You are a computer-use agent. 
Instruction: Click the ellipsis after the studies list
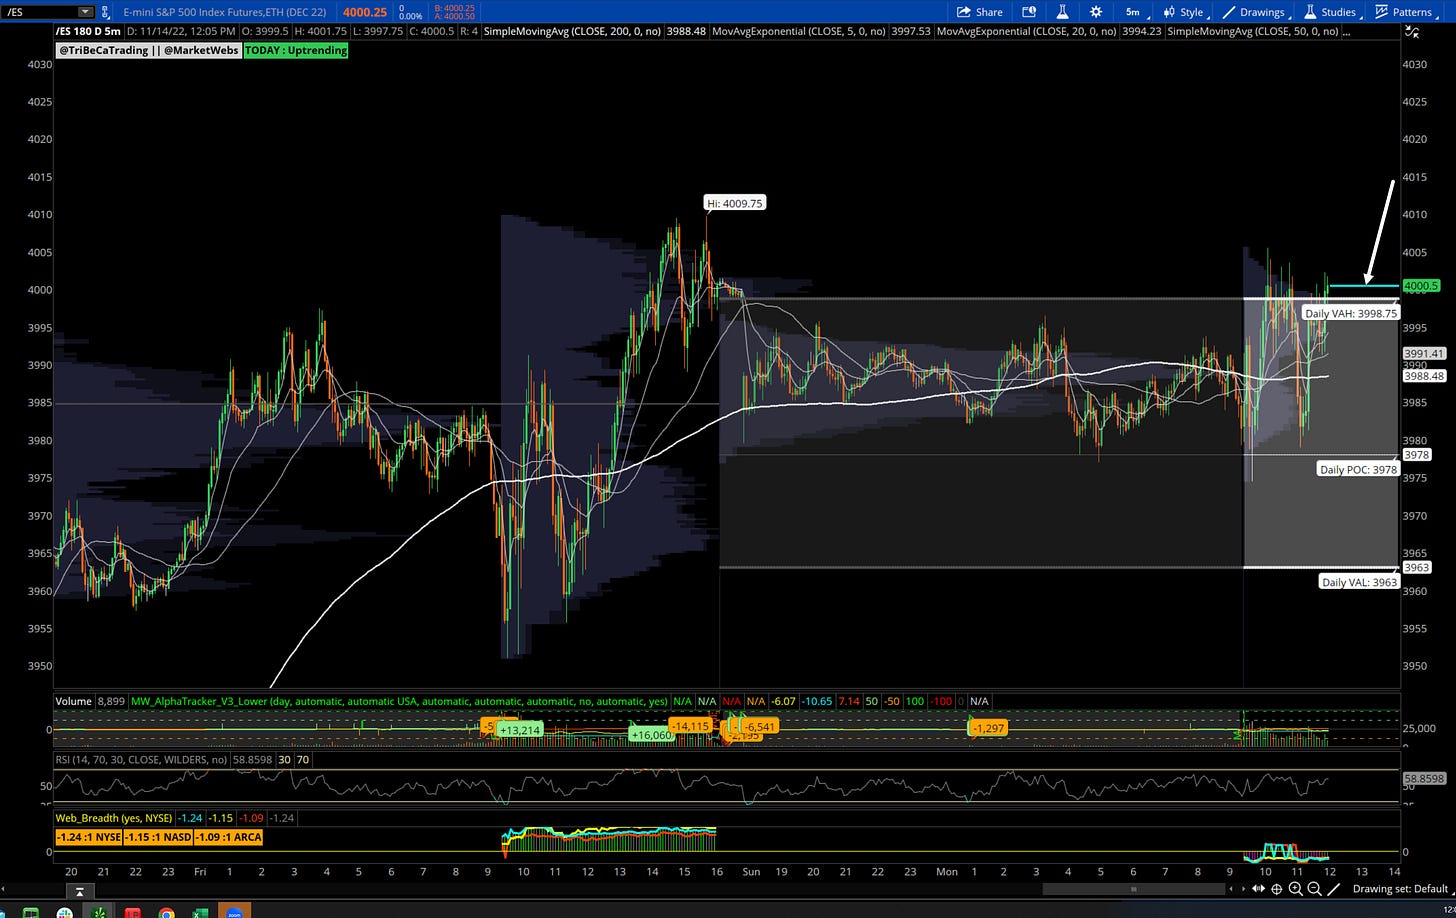1347,32
